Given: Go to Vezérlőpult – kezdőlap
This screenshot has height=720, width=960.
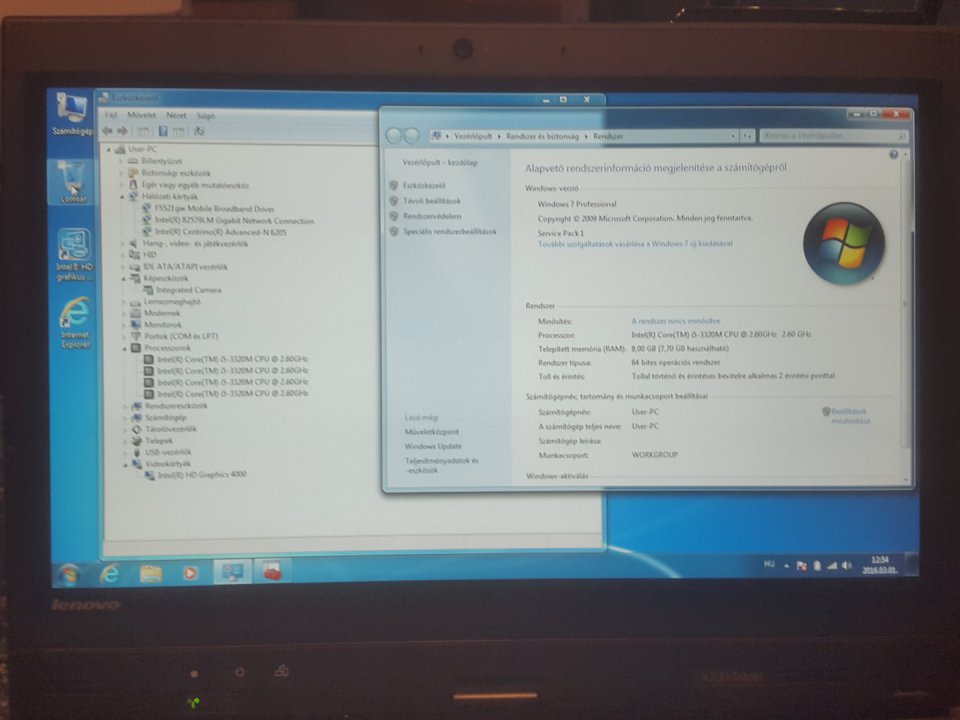Looking at the screenshot, I should 440,163.
